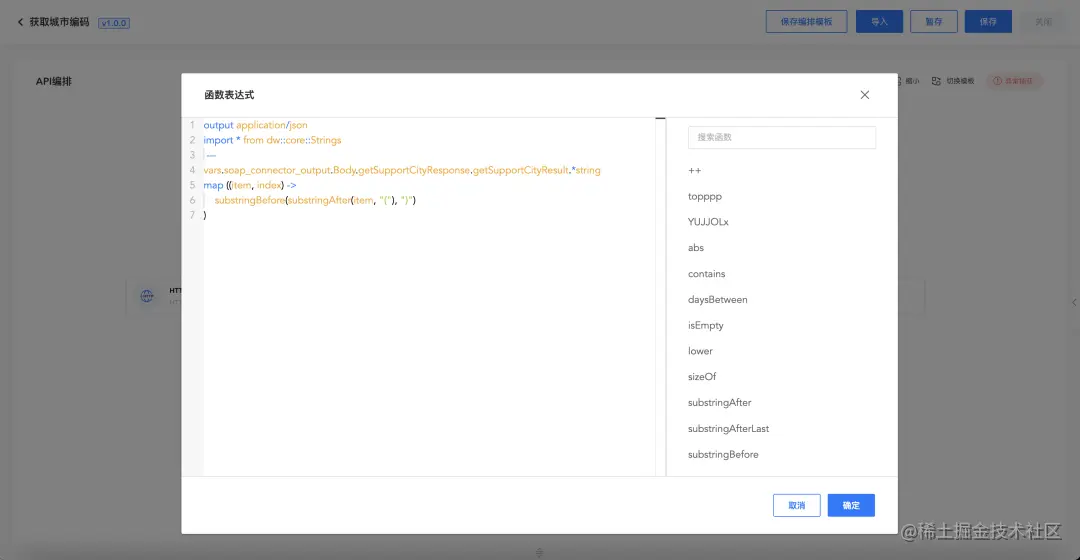Click code line 4 starting with vars.soap_connector_output
1080x560 pixels.
click(x=402, y=170)
